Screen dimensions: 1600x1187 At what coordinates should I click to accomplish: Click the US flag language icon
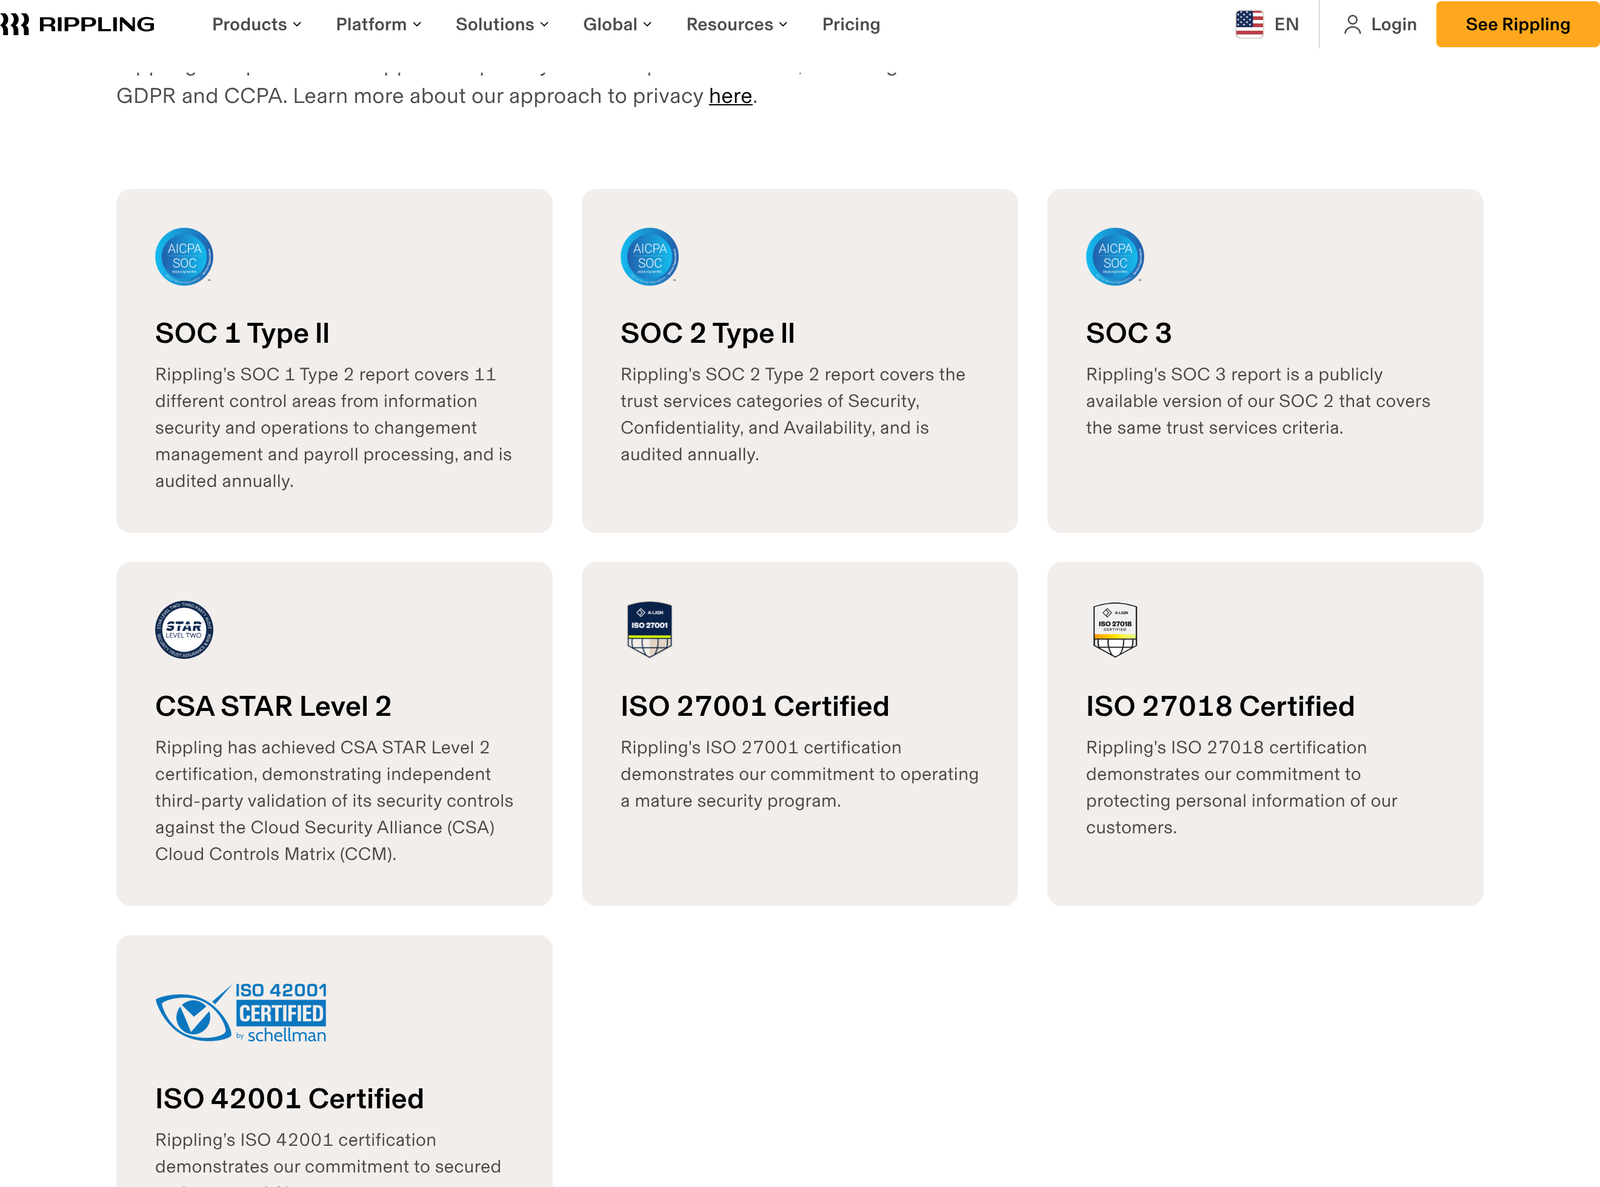(1250, 24)
